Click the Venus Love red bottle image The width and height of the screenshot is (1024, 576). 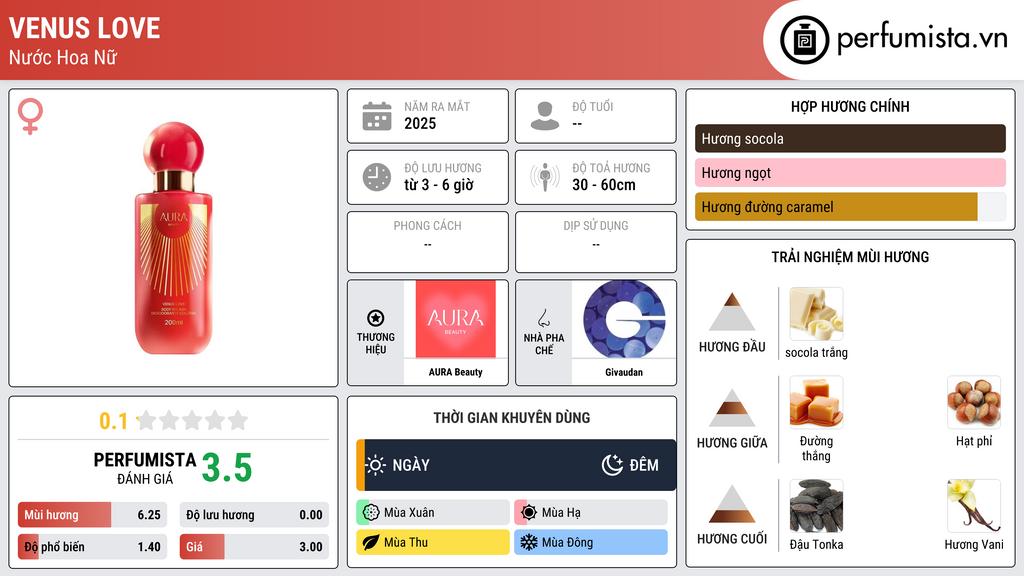click(x=174, y=238)
